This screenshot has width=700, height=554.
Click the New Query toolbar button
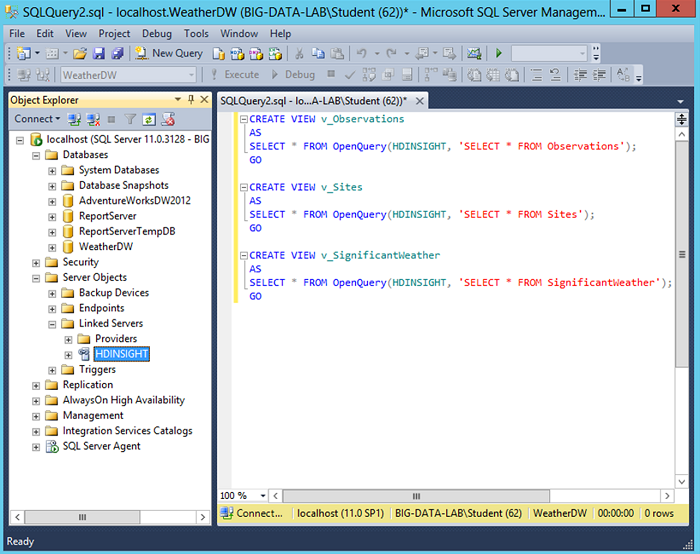tap(170, 53)
